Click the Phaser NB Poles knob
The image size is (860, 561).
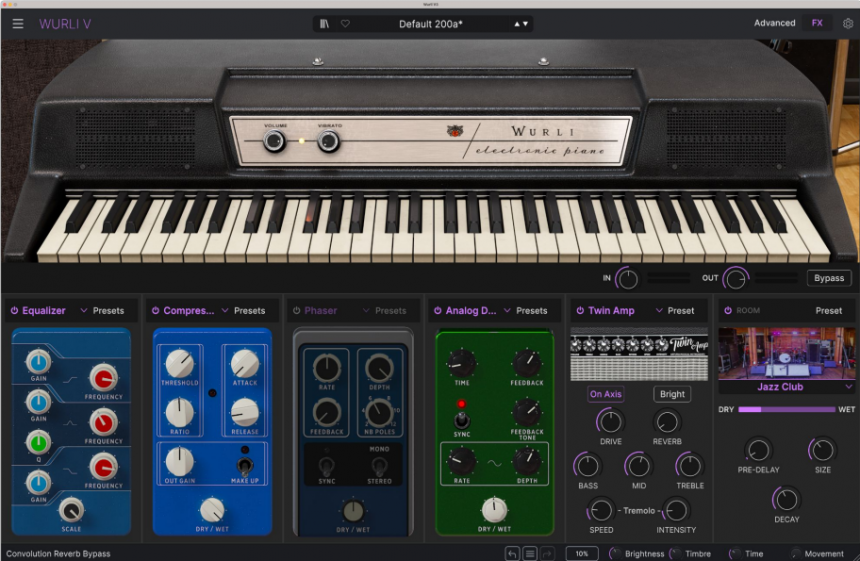point(379,412)
